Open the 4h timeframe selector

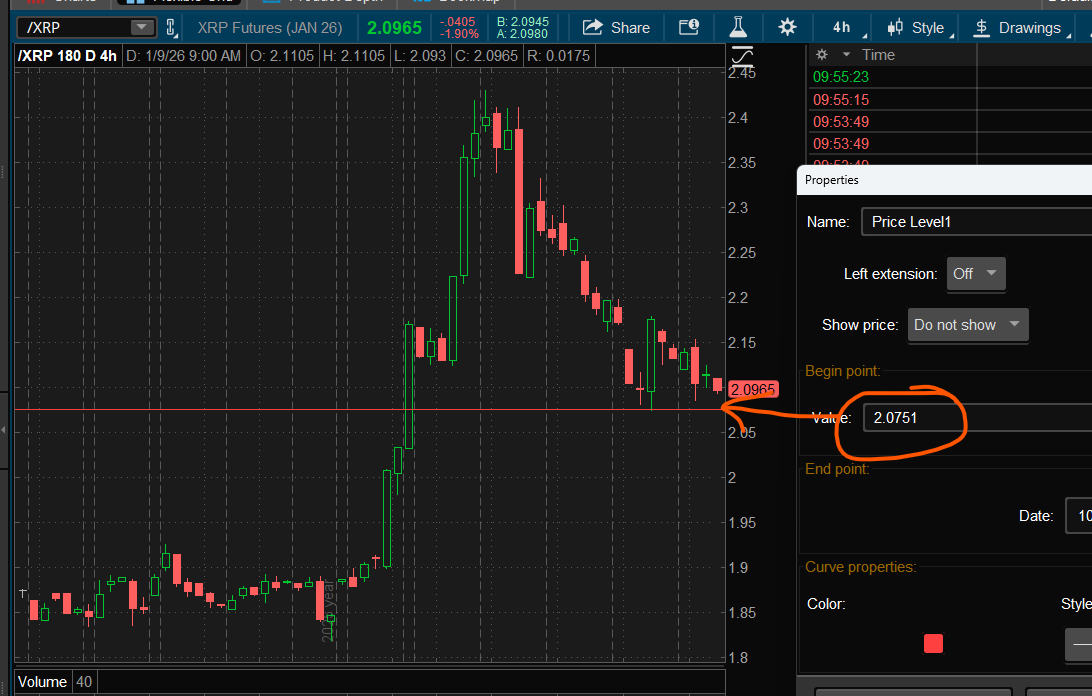click(x=842, y=27)
